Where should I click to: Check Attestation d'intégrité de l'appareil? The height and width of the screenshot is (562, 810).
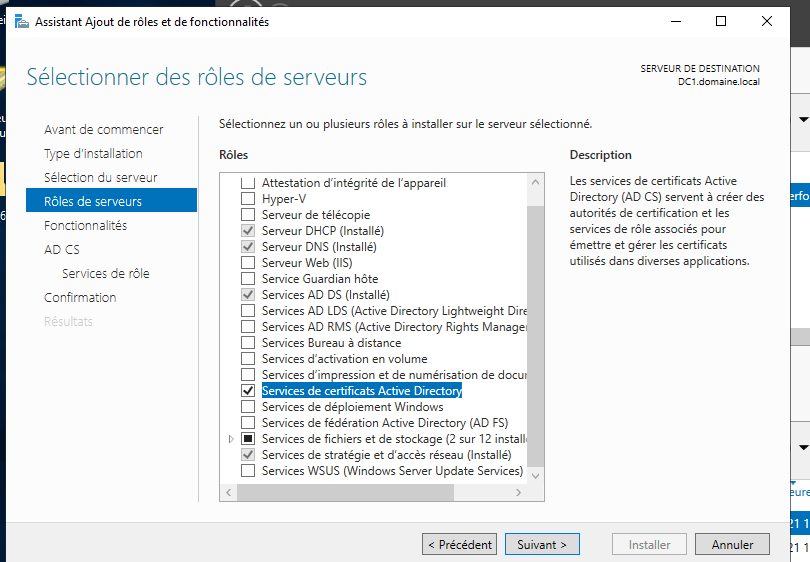click(248, 183)
